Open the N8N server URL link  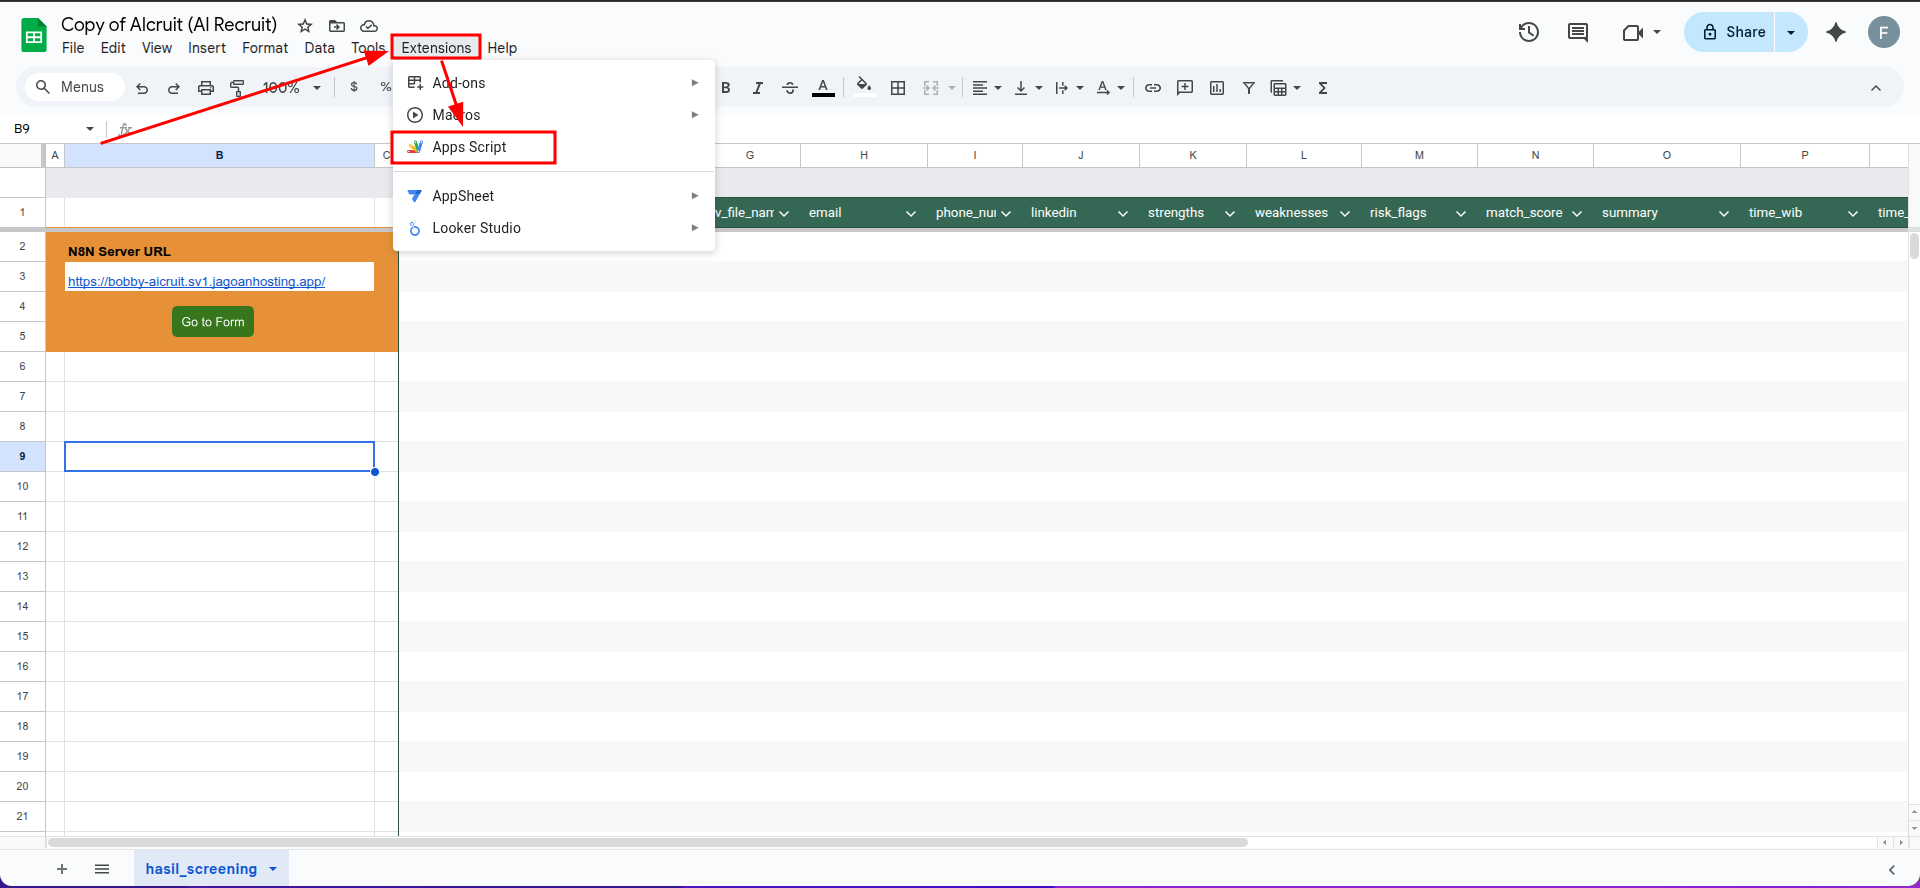tap(196, 282)
